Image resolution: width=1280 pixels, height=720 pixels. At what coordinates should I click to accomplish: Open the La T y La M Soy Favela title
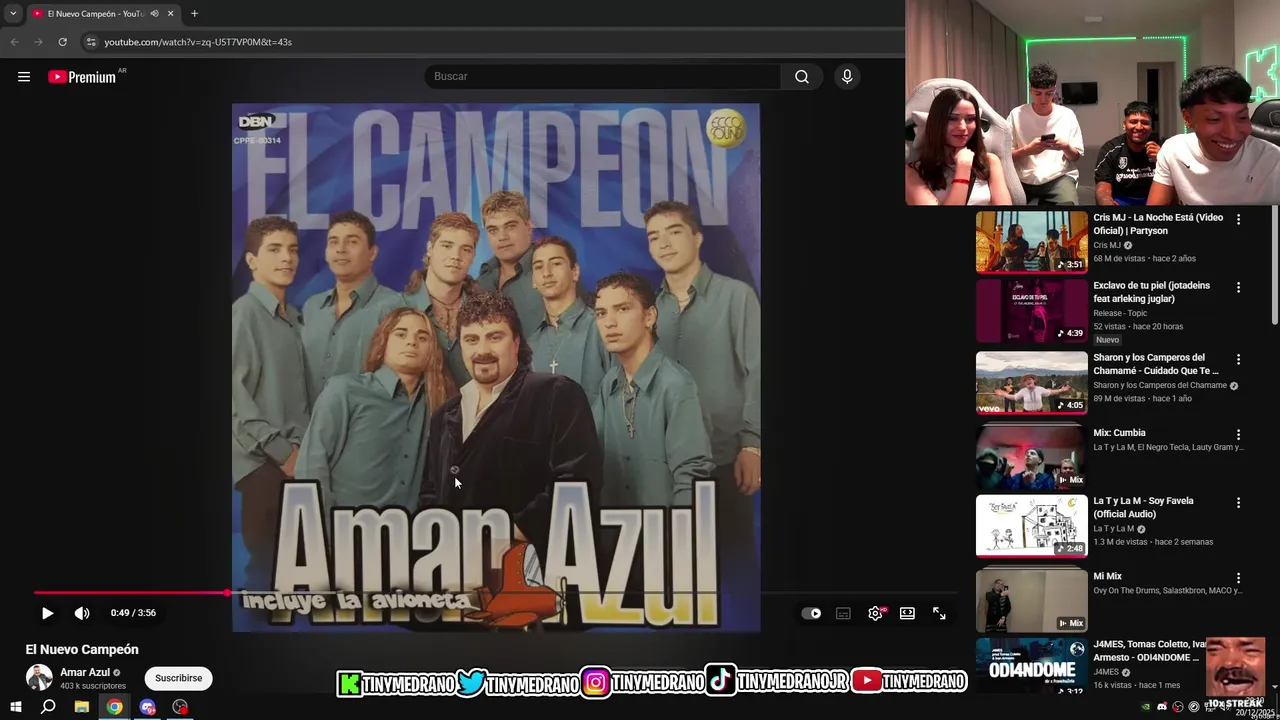point(1143,507)
